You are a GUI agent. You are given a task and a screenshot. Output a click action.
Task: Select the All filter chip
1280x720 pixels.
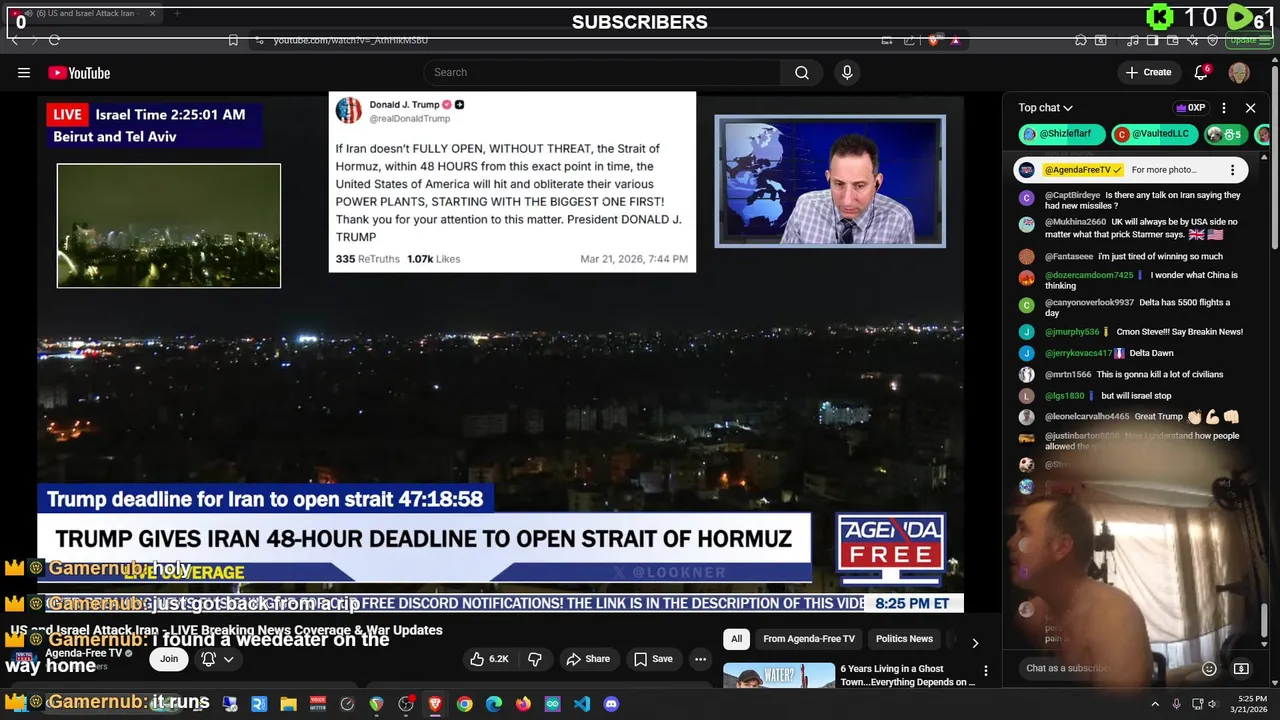736,639
